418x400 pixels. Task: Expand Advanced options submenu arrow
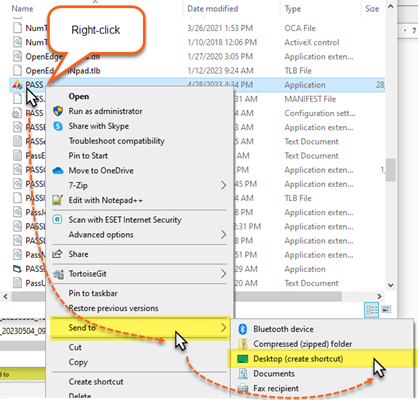click(x=223, y=235)
